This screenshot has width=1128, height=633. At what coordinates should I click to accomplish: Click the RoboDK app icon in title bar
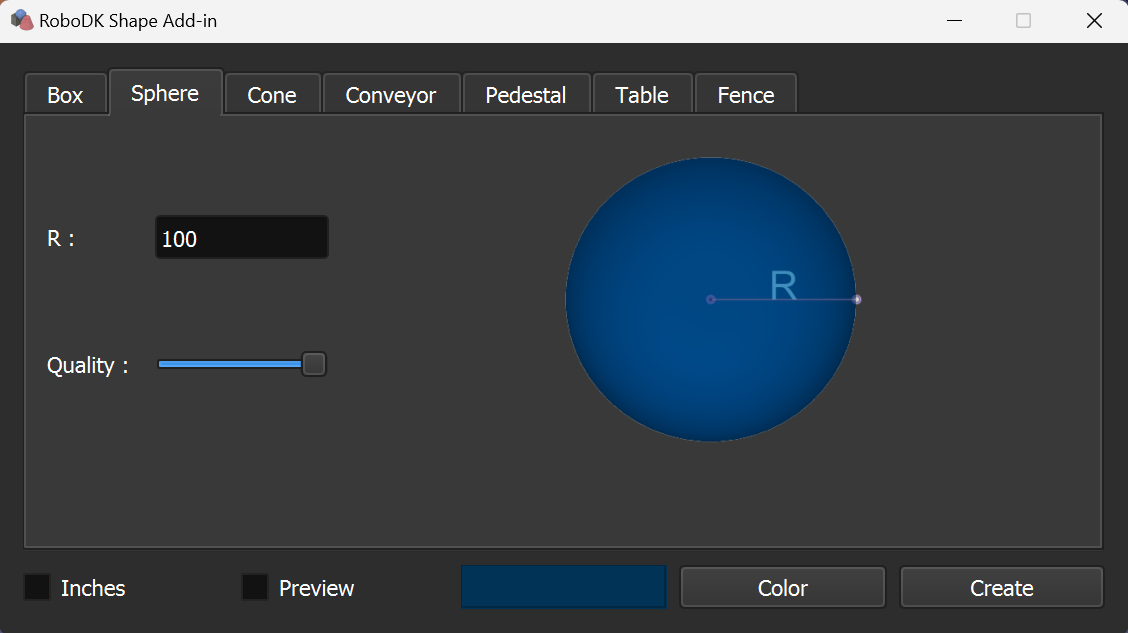[21, 20]
